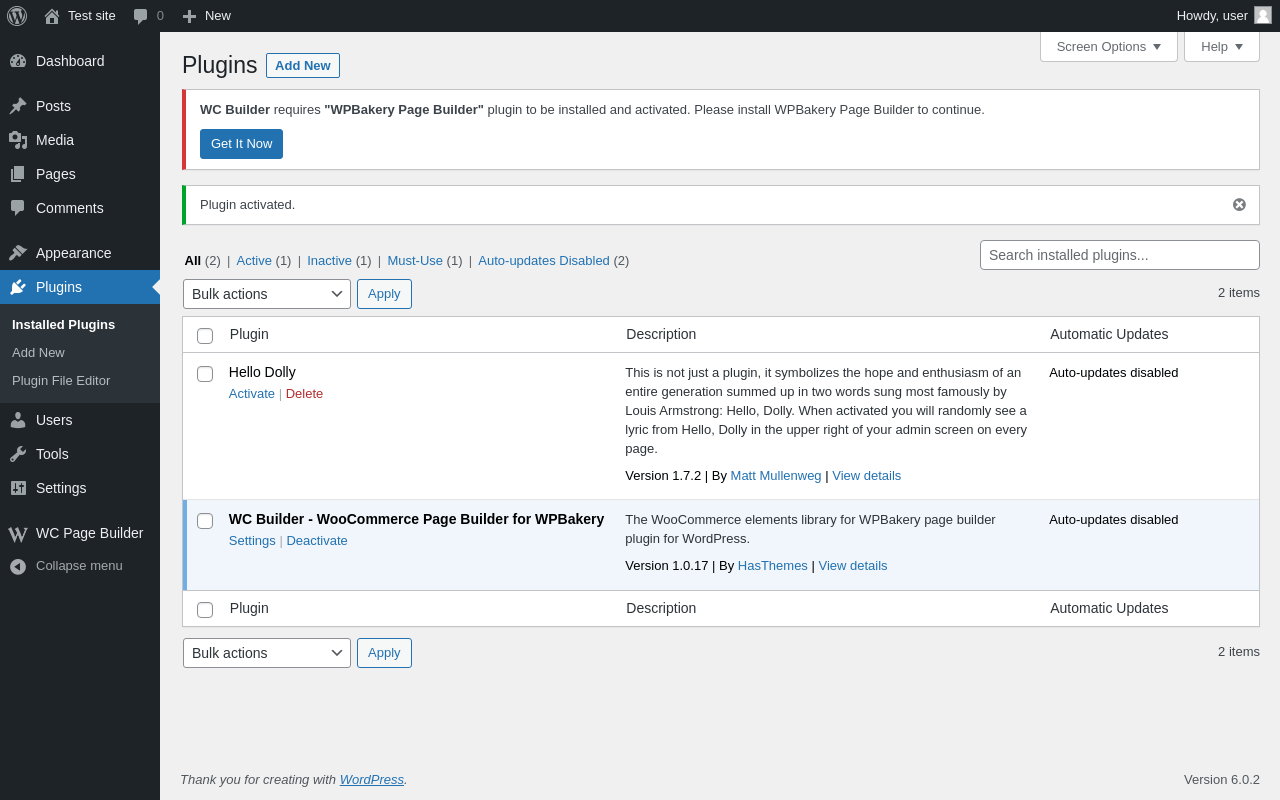Check the WC Builder plugin checkbox
Viewport: 1280px width, 800px height.
[205, 521]
